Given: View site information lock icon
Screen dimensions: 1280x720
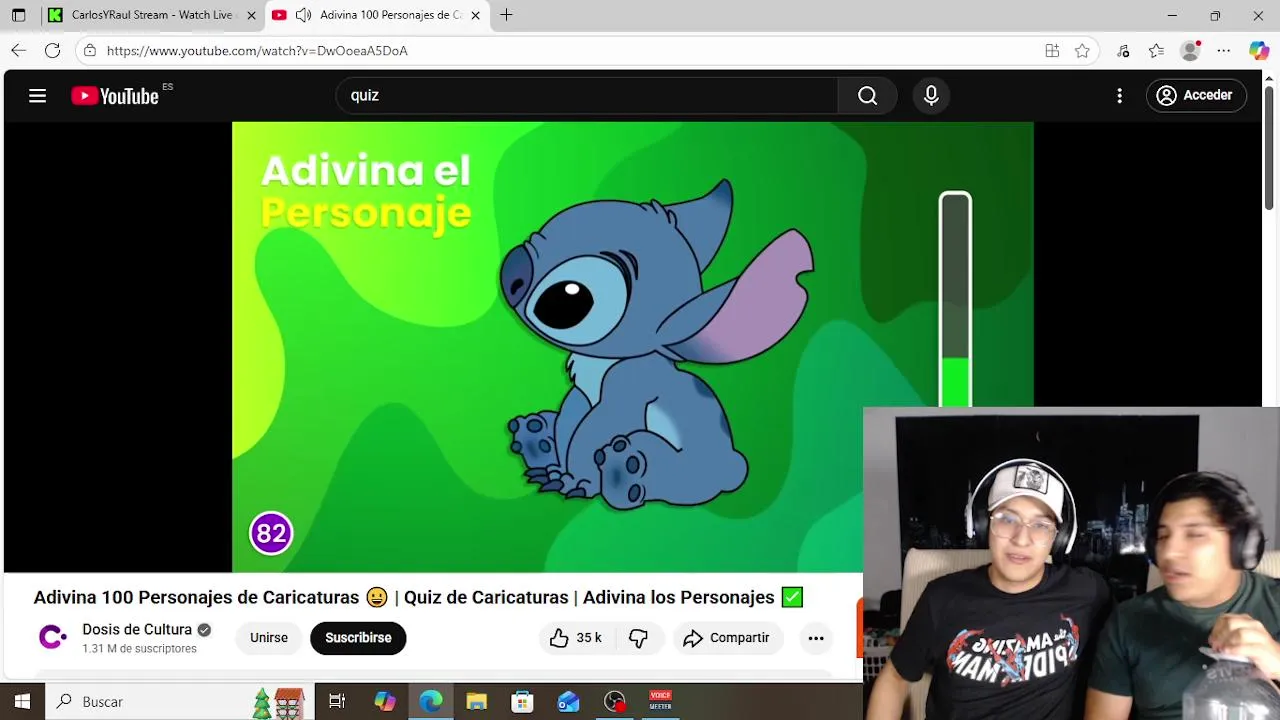Looking at the screenshot, I should 90,50.
